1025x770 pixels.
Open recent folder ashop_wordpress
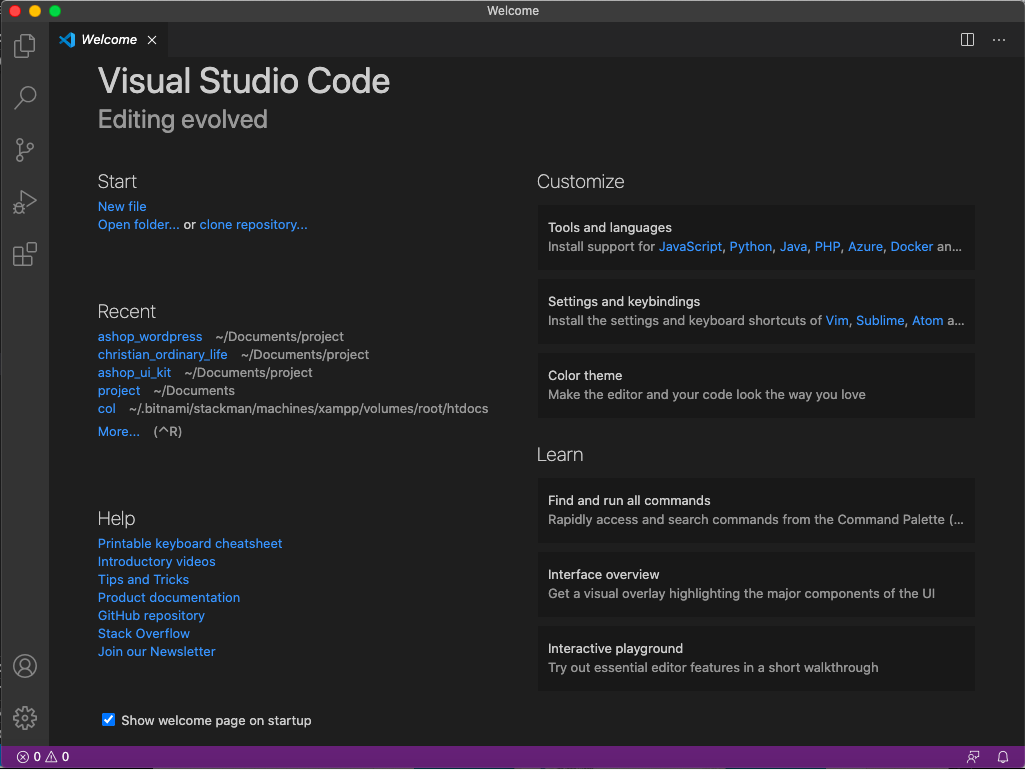(x=150, y=337)
